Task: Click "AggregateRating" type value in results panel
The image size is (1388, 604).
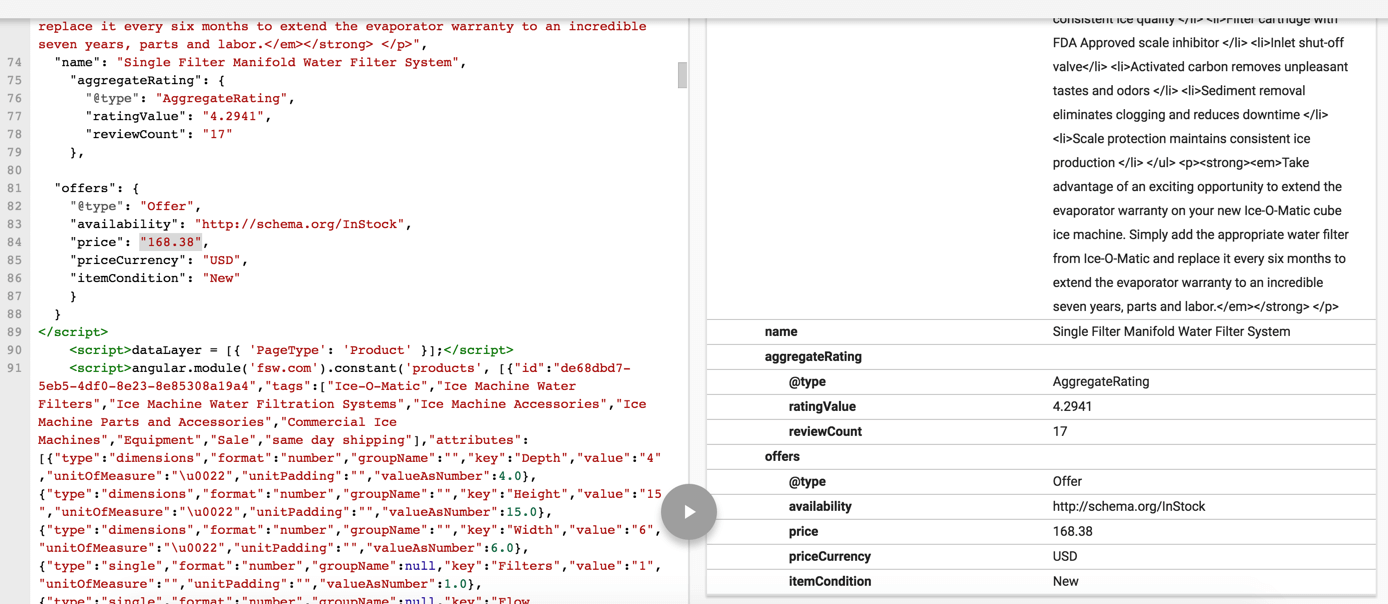Action: pos(1101,382)
